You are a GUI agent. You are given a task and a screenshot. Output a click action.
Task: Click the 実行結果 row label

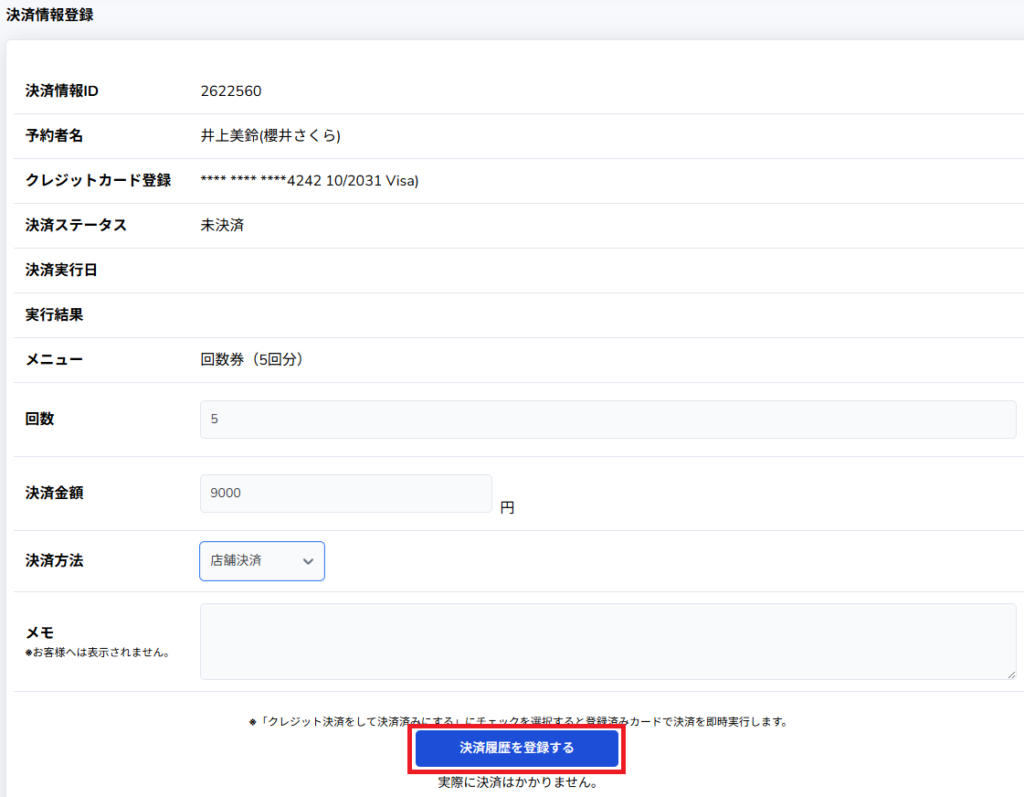(x=54, y=315)
